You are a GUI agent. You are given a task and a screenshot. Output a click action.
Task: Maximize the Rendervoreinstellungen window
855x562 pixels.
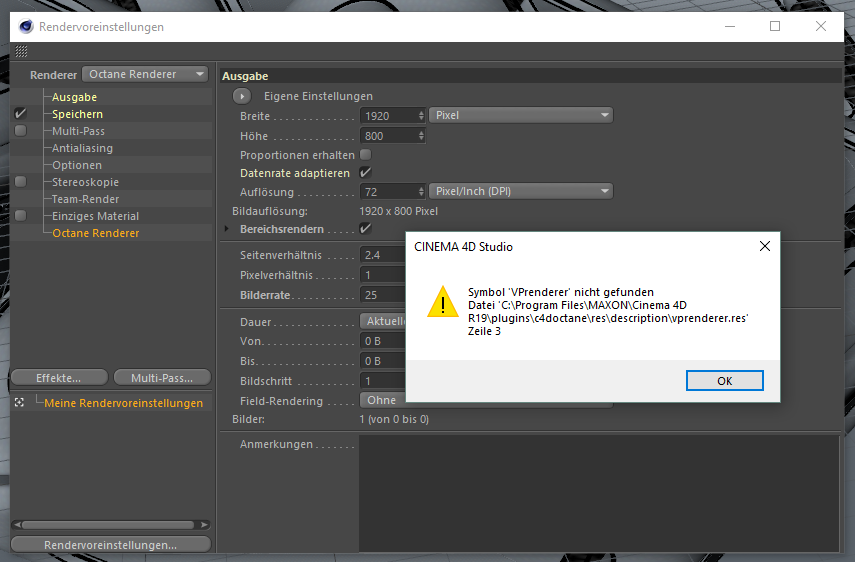(775, 26)
